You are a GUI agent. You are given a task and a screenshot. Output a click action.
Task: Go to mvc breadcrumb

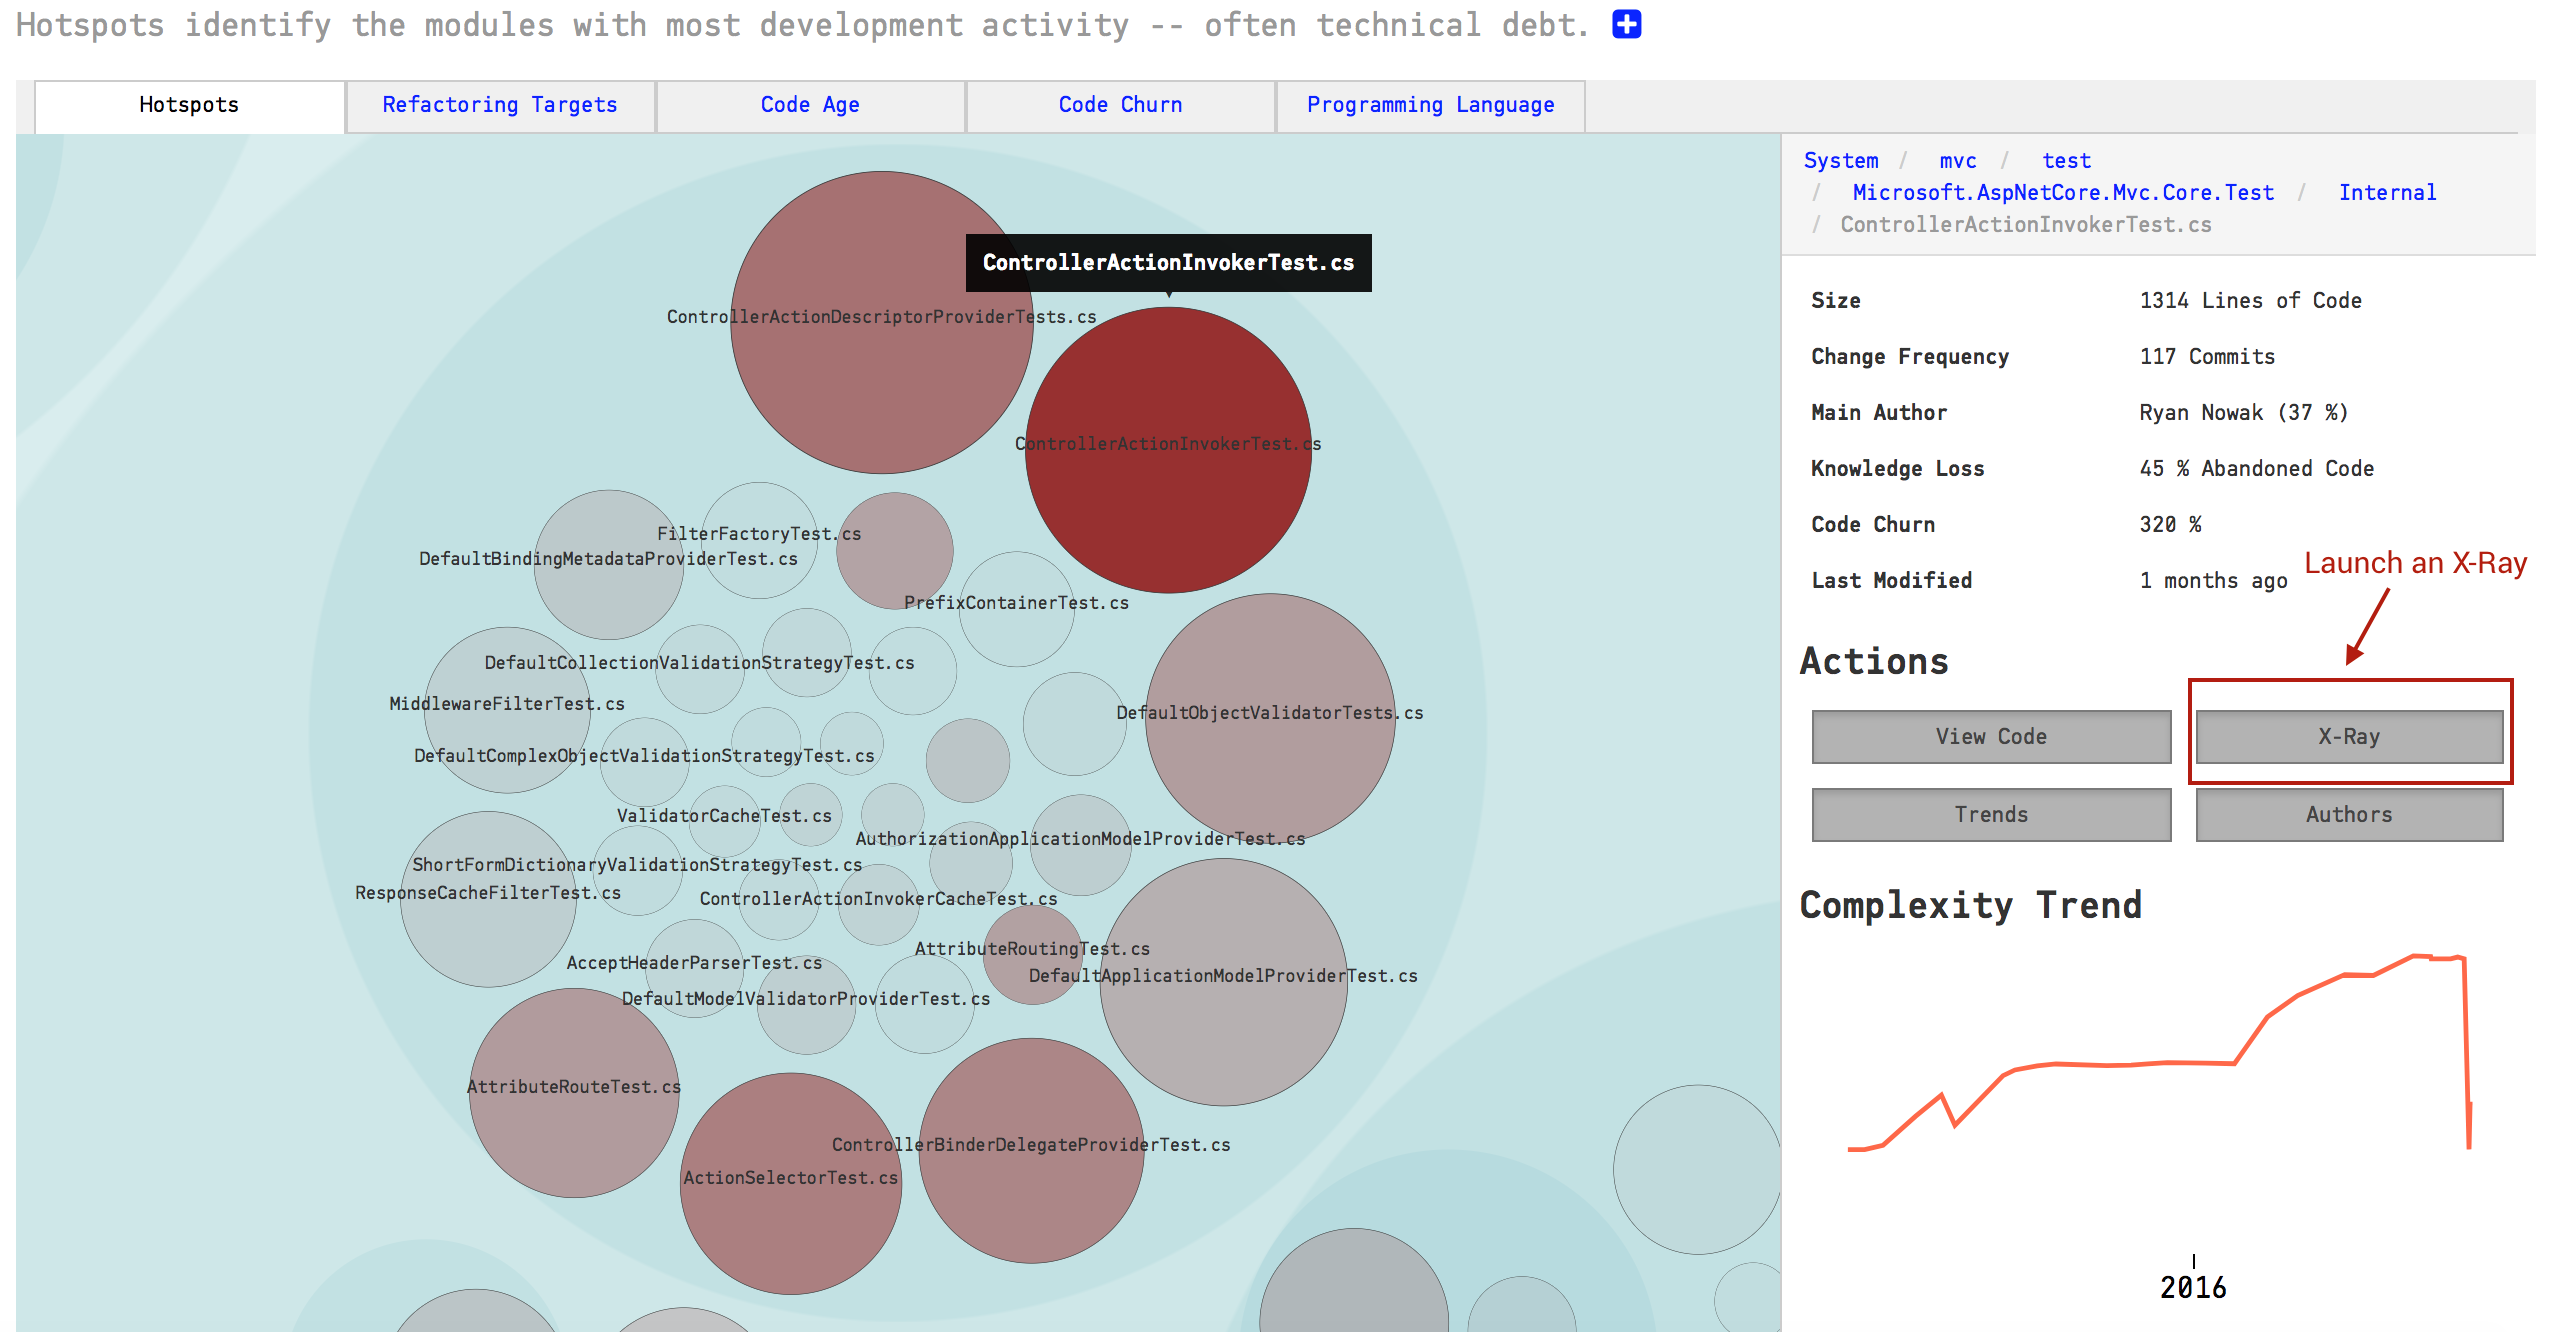1957,161
